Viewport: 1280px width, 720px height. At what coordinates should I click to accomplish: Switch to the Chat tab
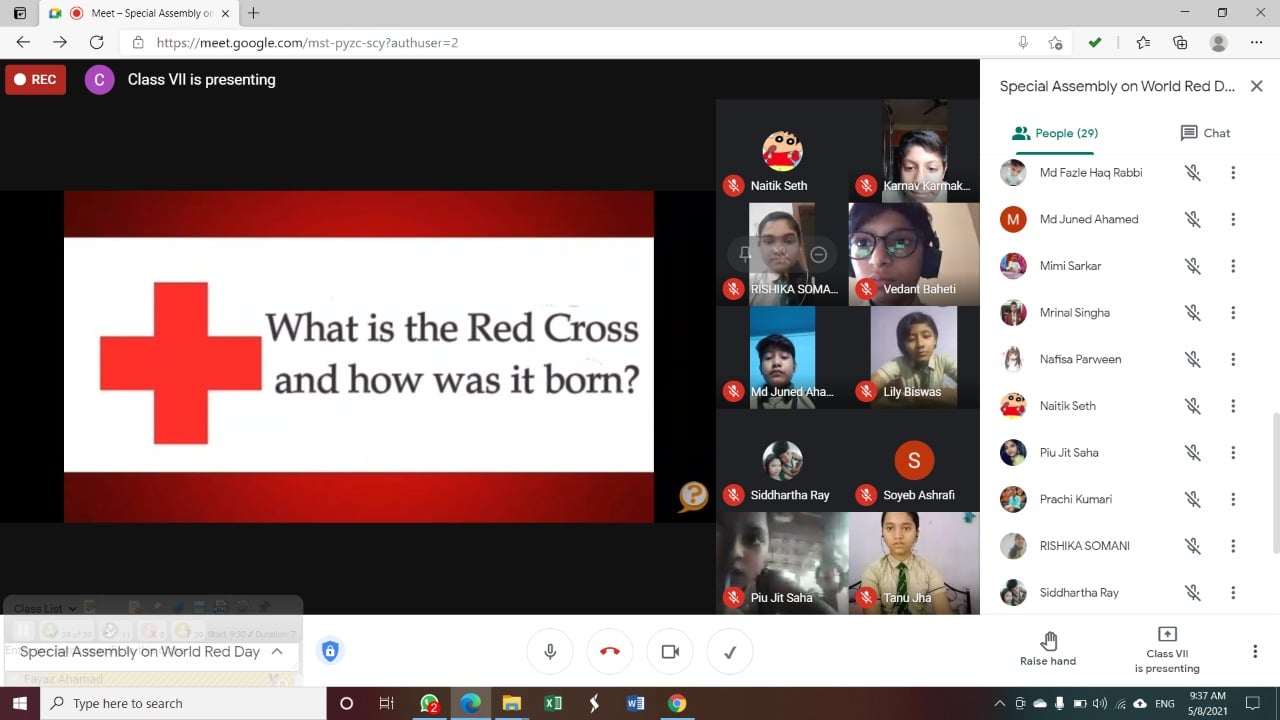tap(1205, 133)
